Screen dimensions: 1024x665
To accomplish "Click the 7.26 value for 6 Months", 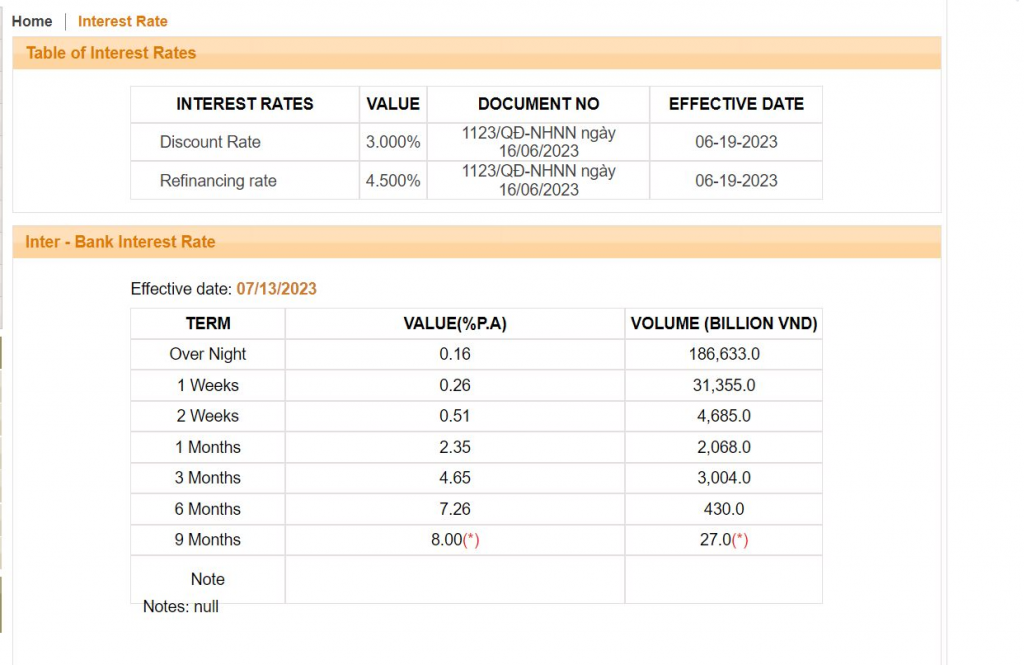I will pos(455,509).
